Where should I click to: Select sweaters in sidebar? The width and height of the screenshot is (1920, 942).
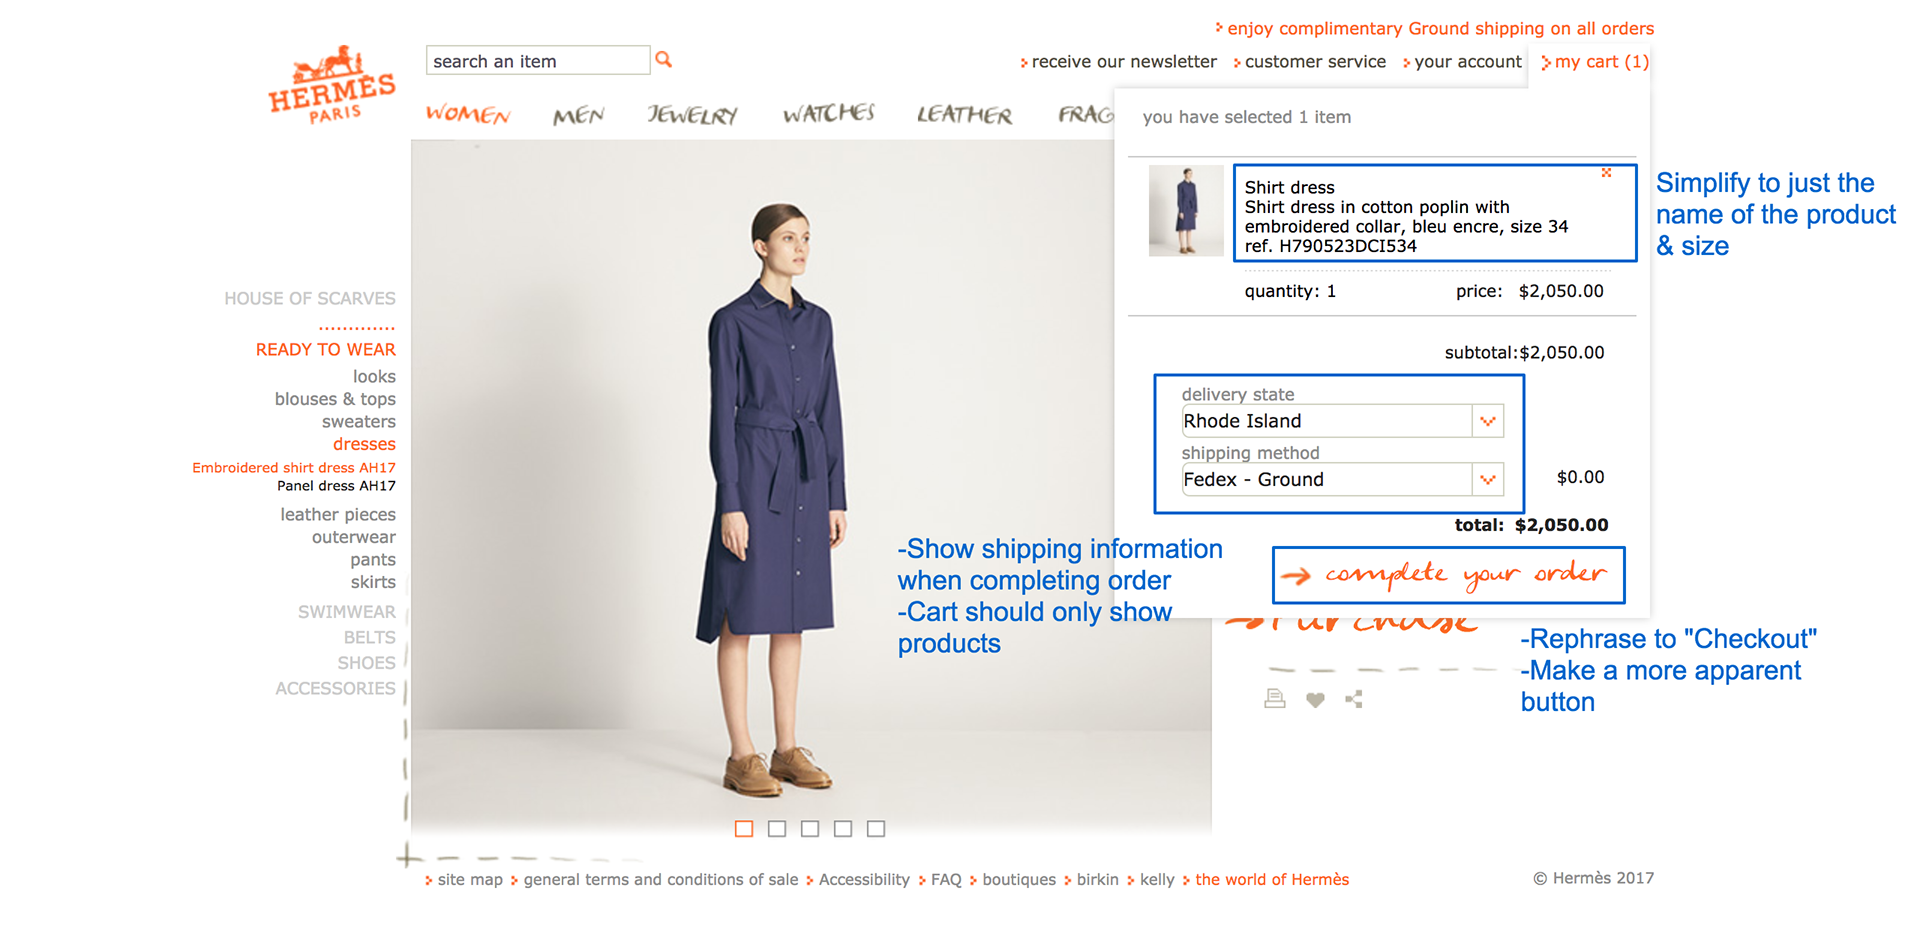point(359,421)
